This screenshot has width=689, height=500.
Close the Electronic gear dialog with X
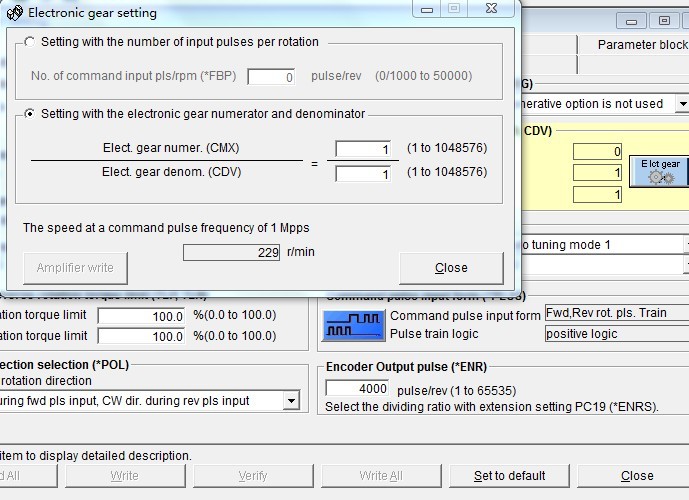[491, 9]
